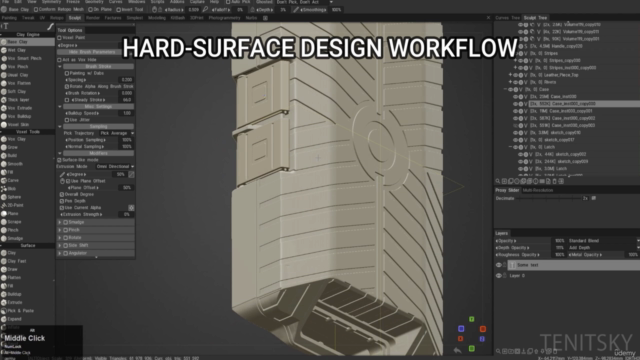
Task: Toggle Rotate Alpha Along Brush Stroke
Action: [x=67, y=87]
